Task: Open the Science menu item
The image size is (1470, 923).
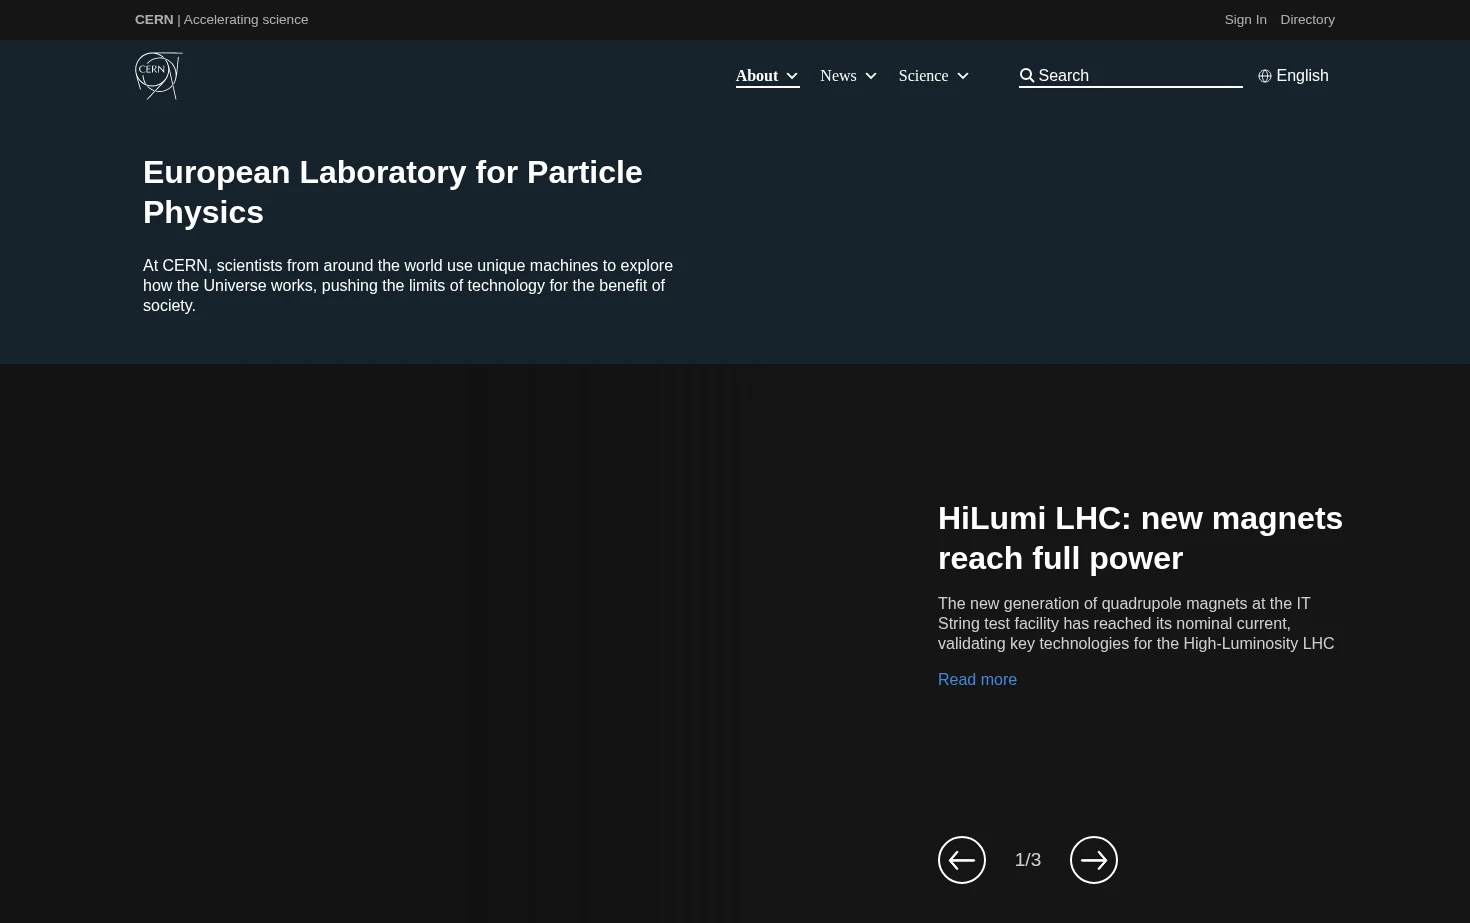Action: (x=923, y=76)
